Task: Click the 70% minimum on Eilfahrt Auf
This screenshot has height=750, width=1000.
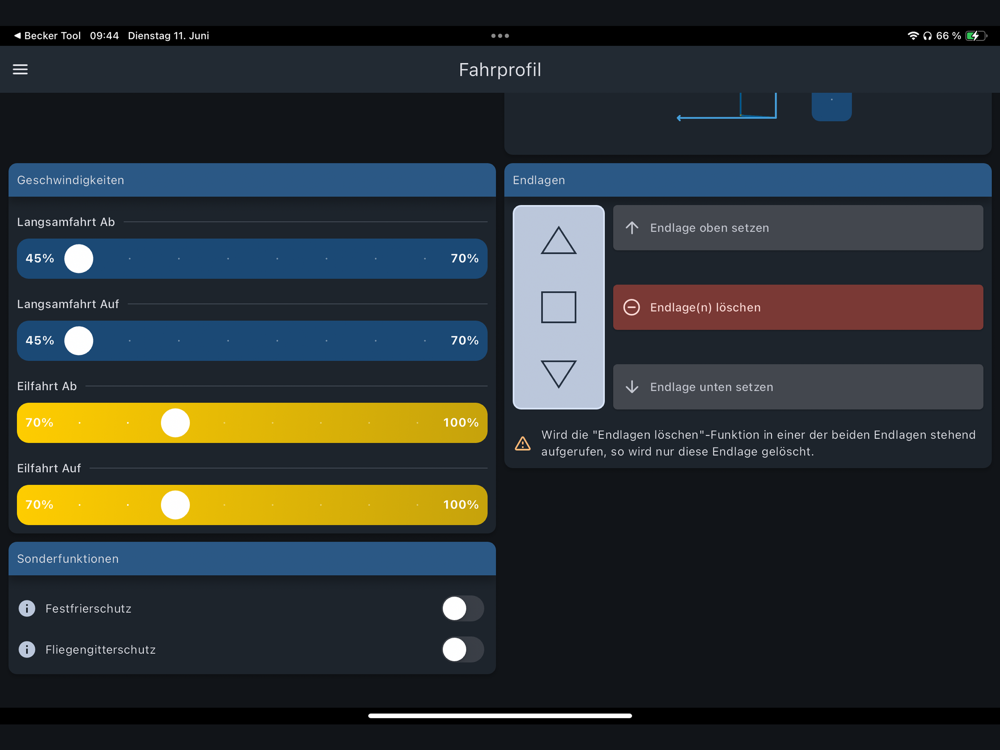Action: [39, 505]
